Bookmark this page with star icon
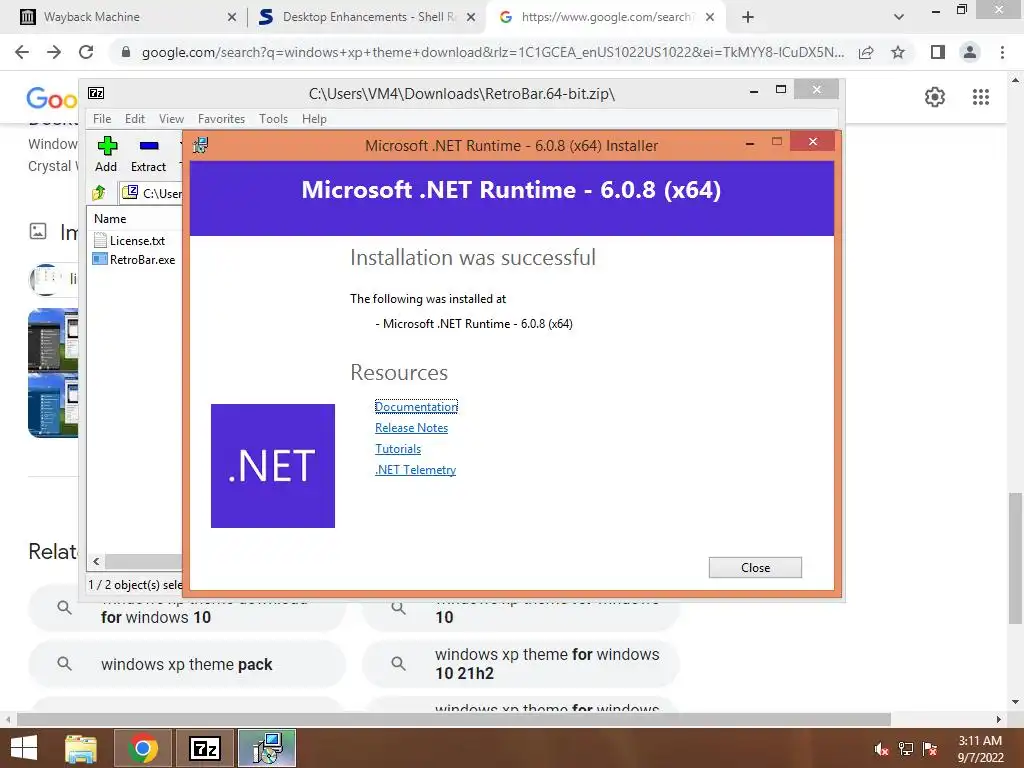 point(898,52)
